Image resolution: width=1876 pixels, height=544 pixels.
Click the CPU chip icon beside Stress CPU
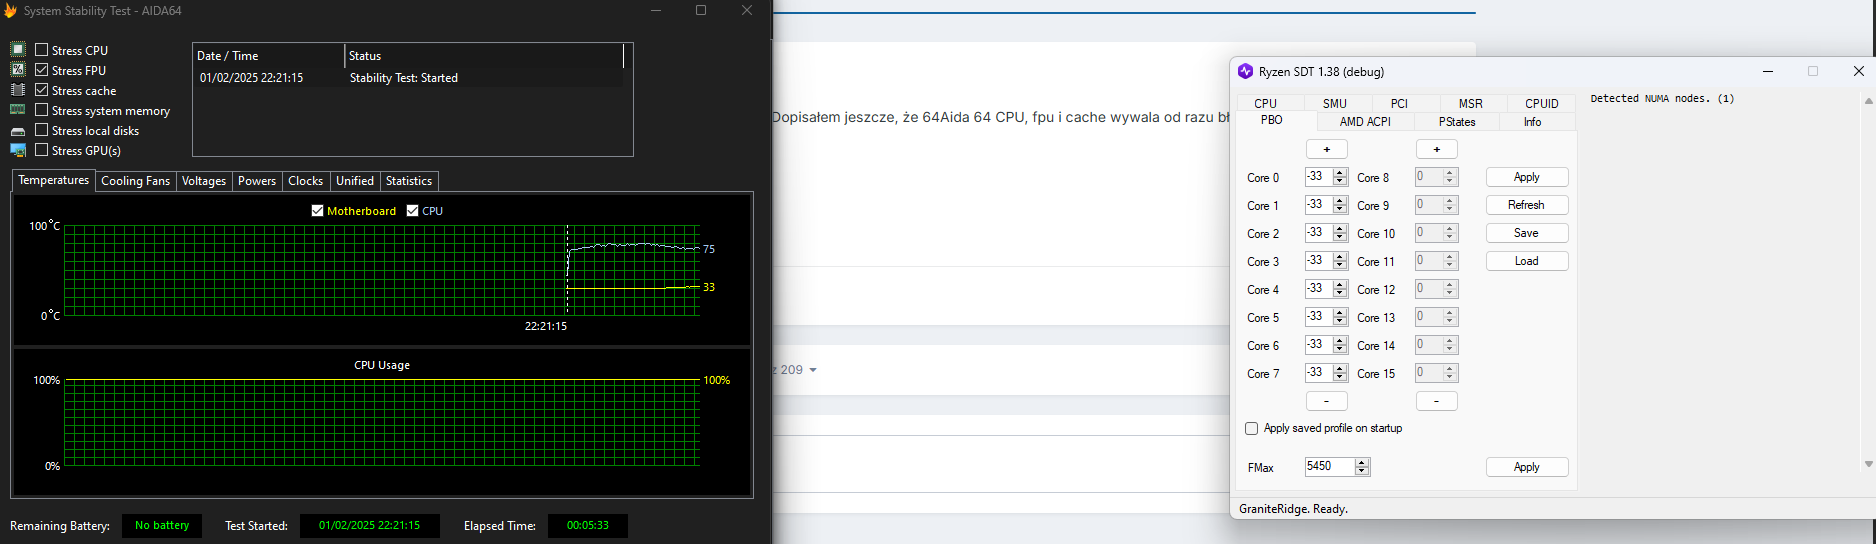(x=18, y=50)
